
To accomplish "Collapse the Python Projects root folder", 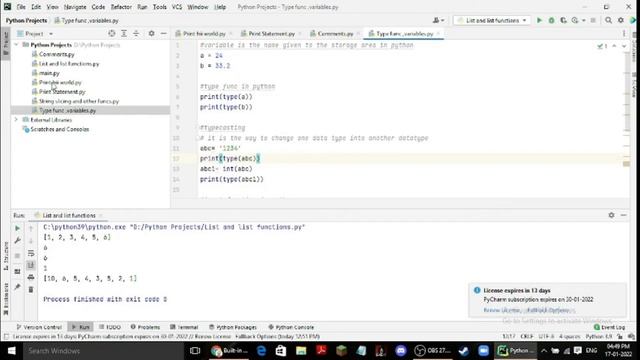I will pos(17,45).
